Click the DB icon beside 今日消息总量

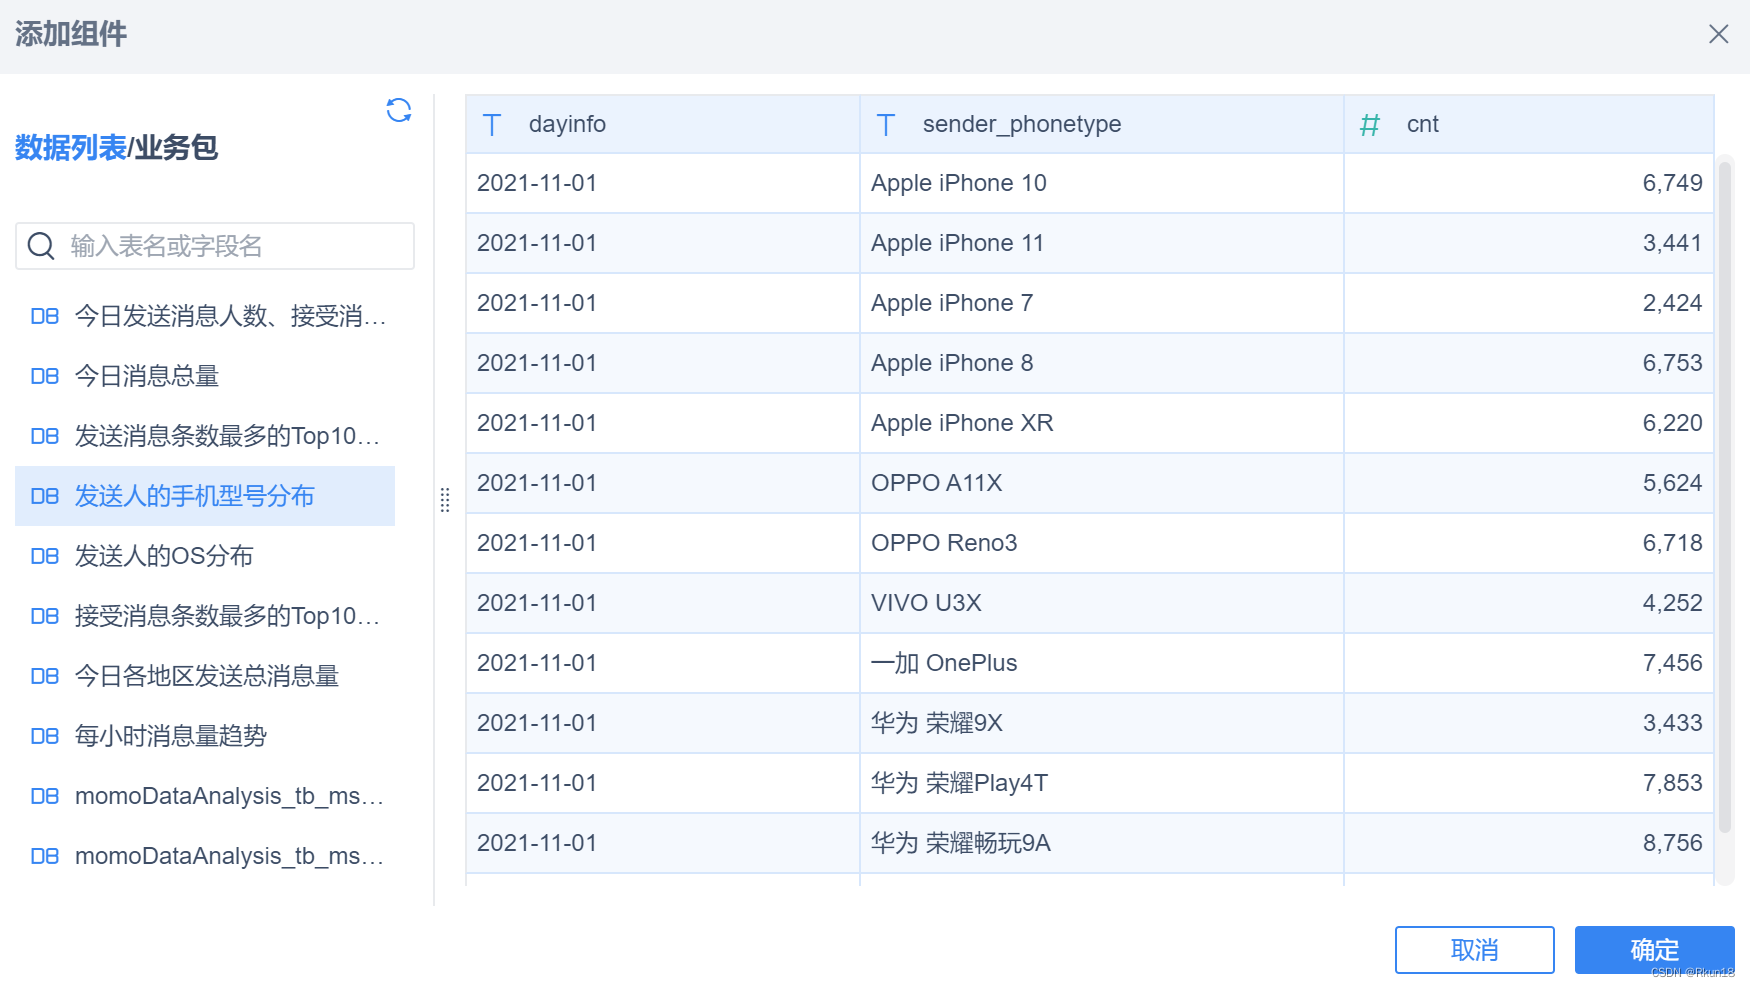pos(45,376)
